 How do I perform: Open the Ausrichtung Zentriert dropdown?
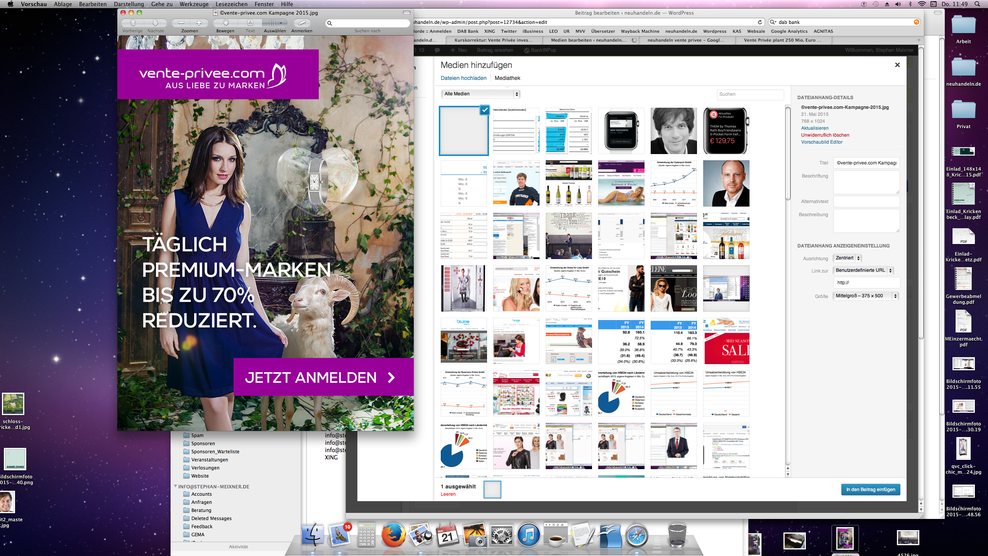click(x=847, y=258)
